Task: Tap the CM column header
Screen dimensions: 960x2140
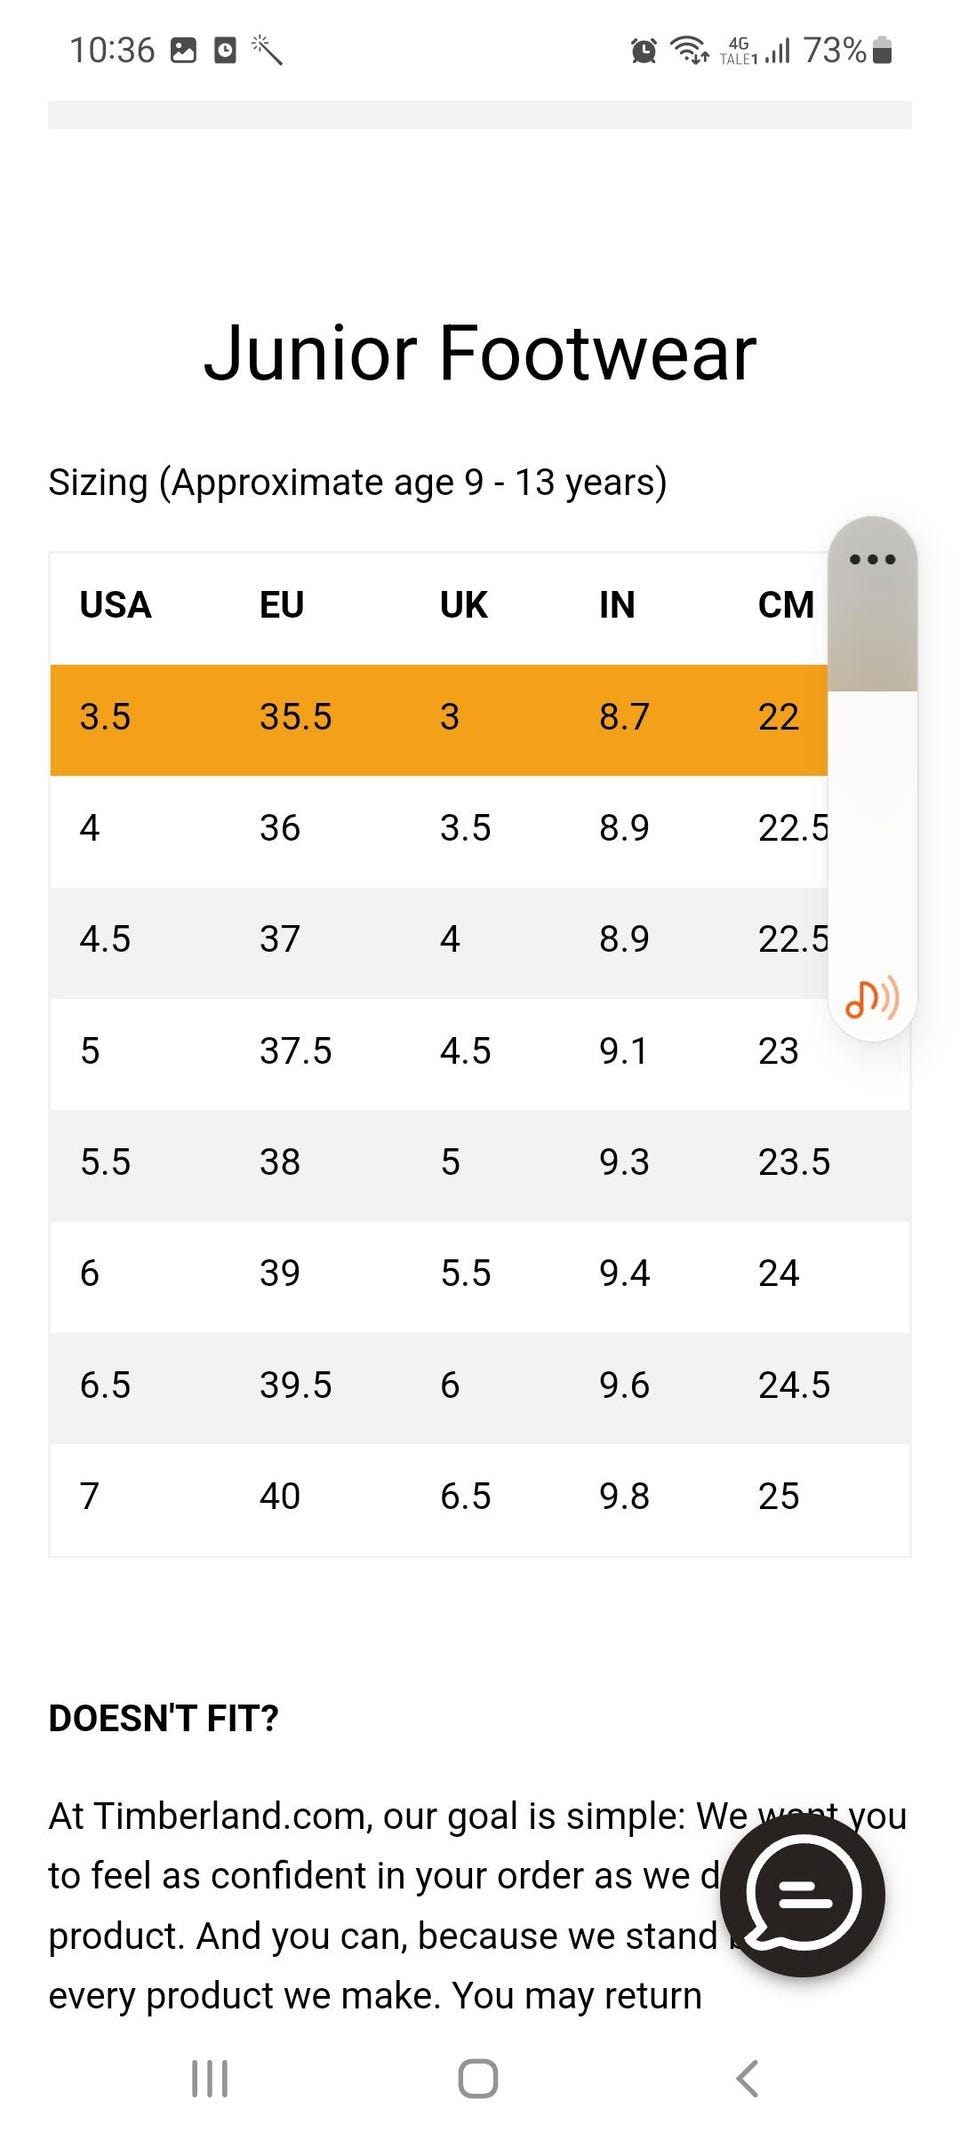Action: point(786,605)
